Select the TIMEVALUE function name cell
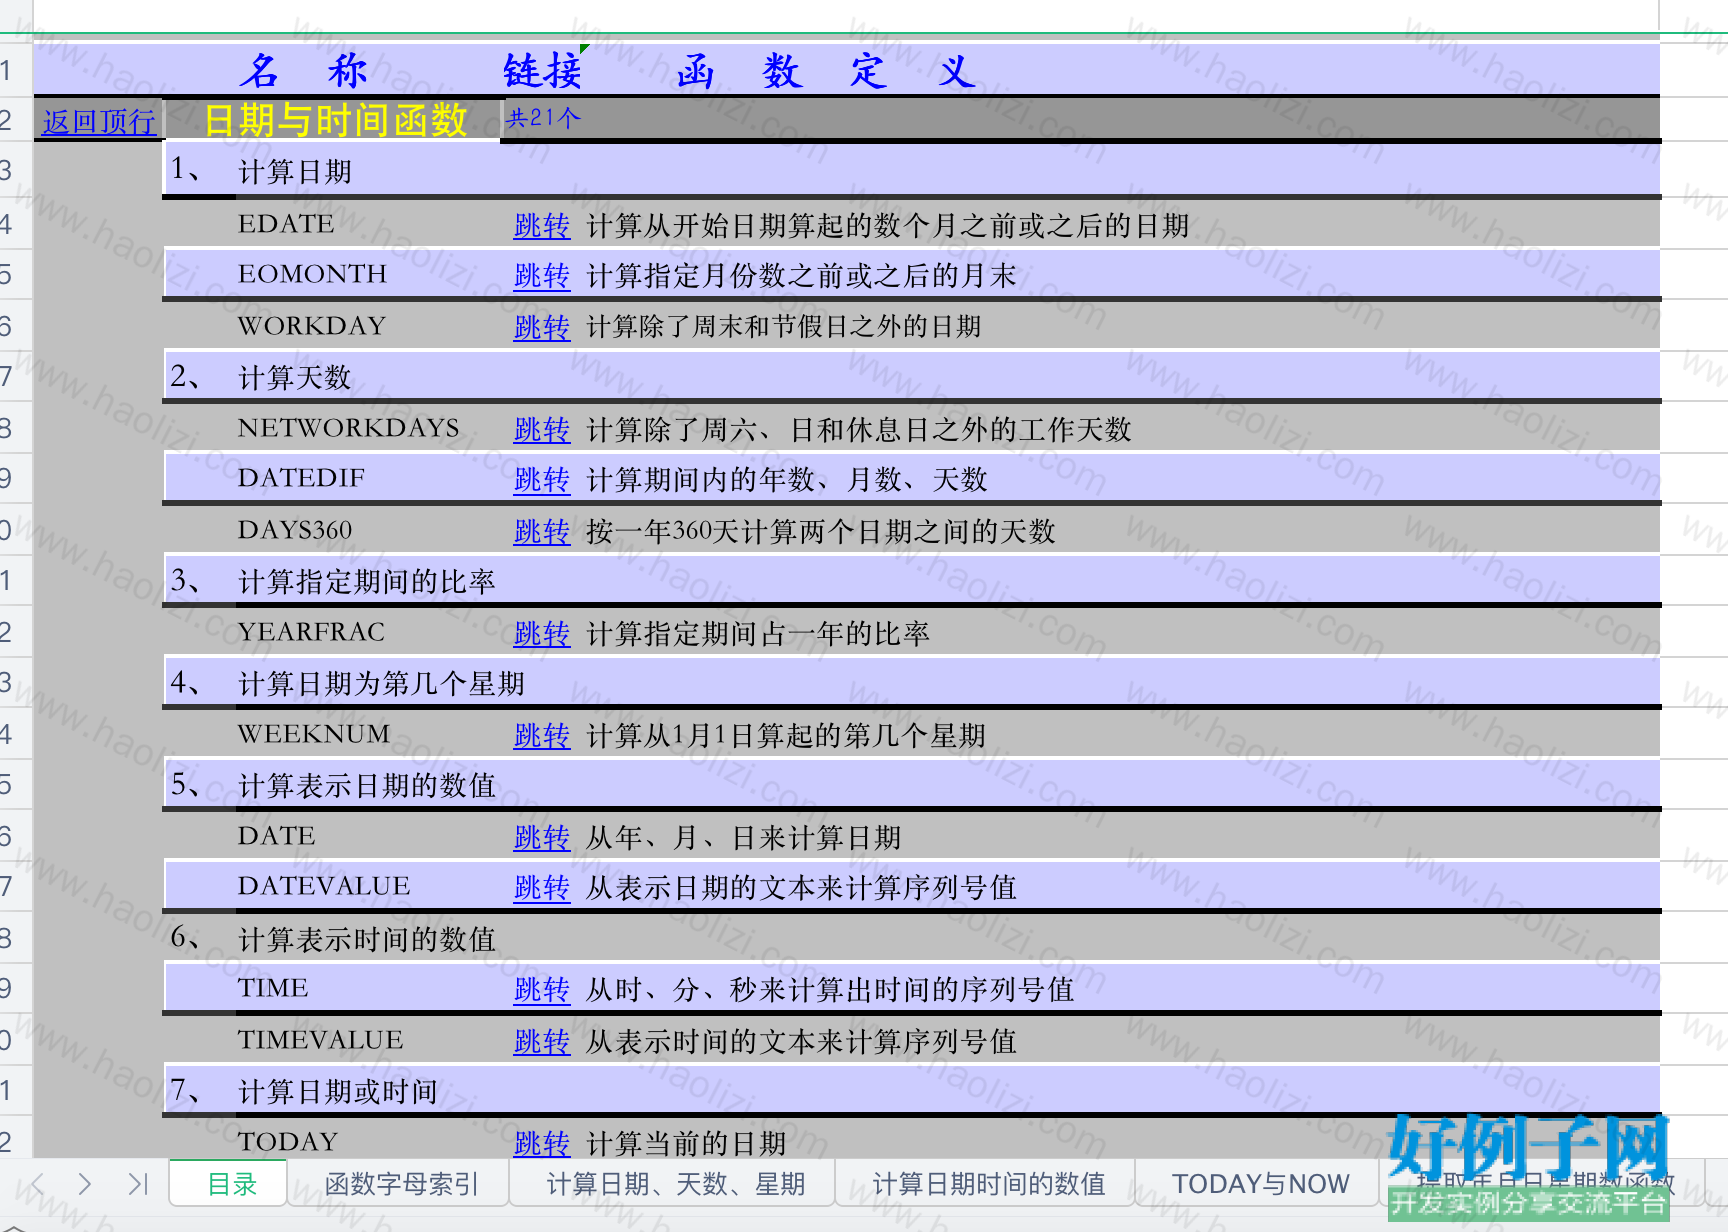1728x1232 pixels. click(x=320, y=1040)
